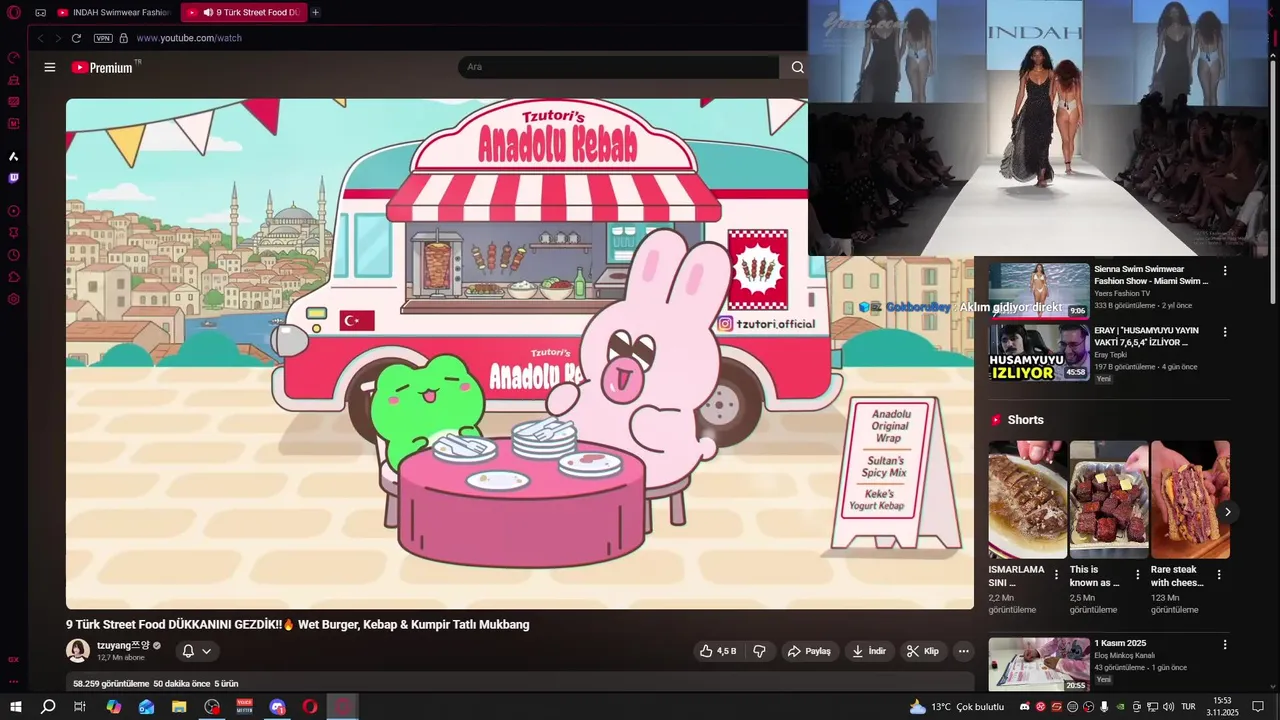This screenshot has height=720, width=1280.
Task: Switch to INDAH Swimwear Fashion tab
Action: [115, 13]
